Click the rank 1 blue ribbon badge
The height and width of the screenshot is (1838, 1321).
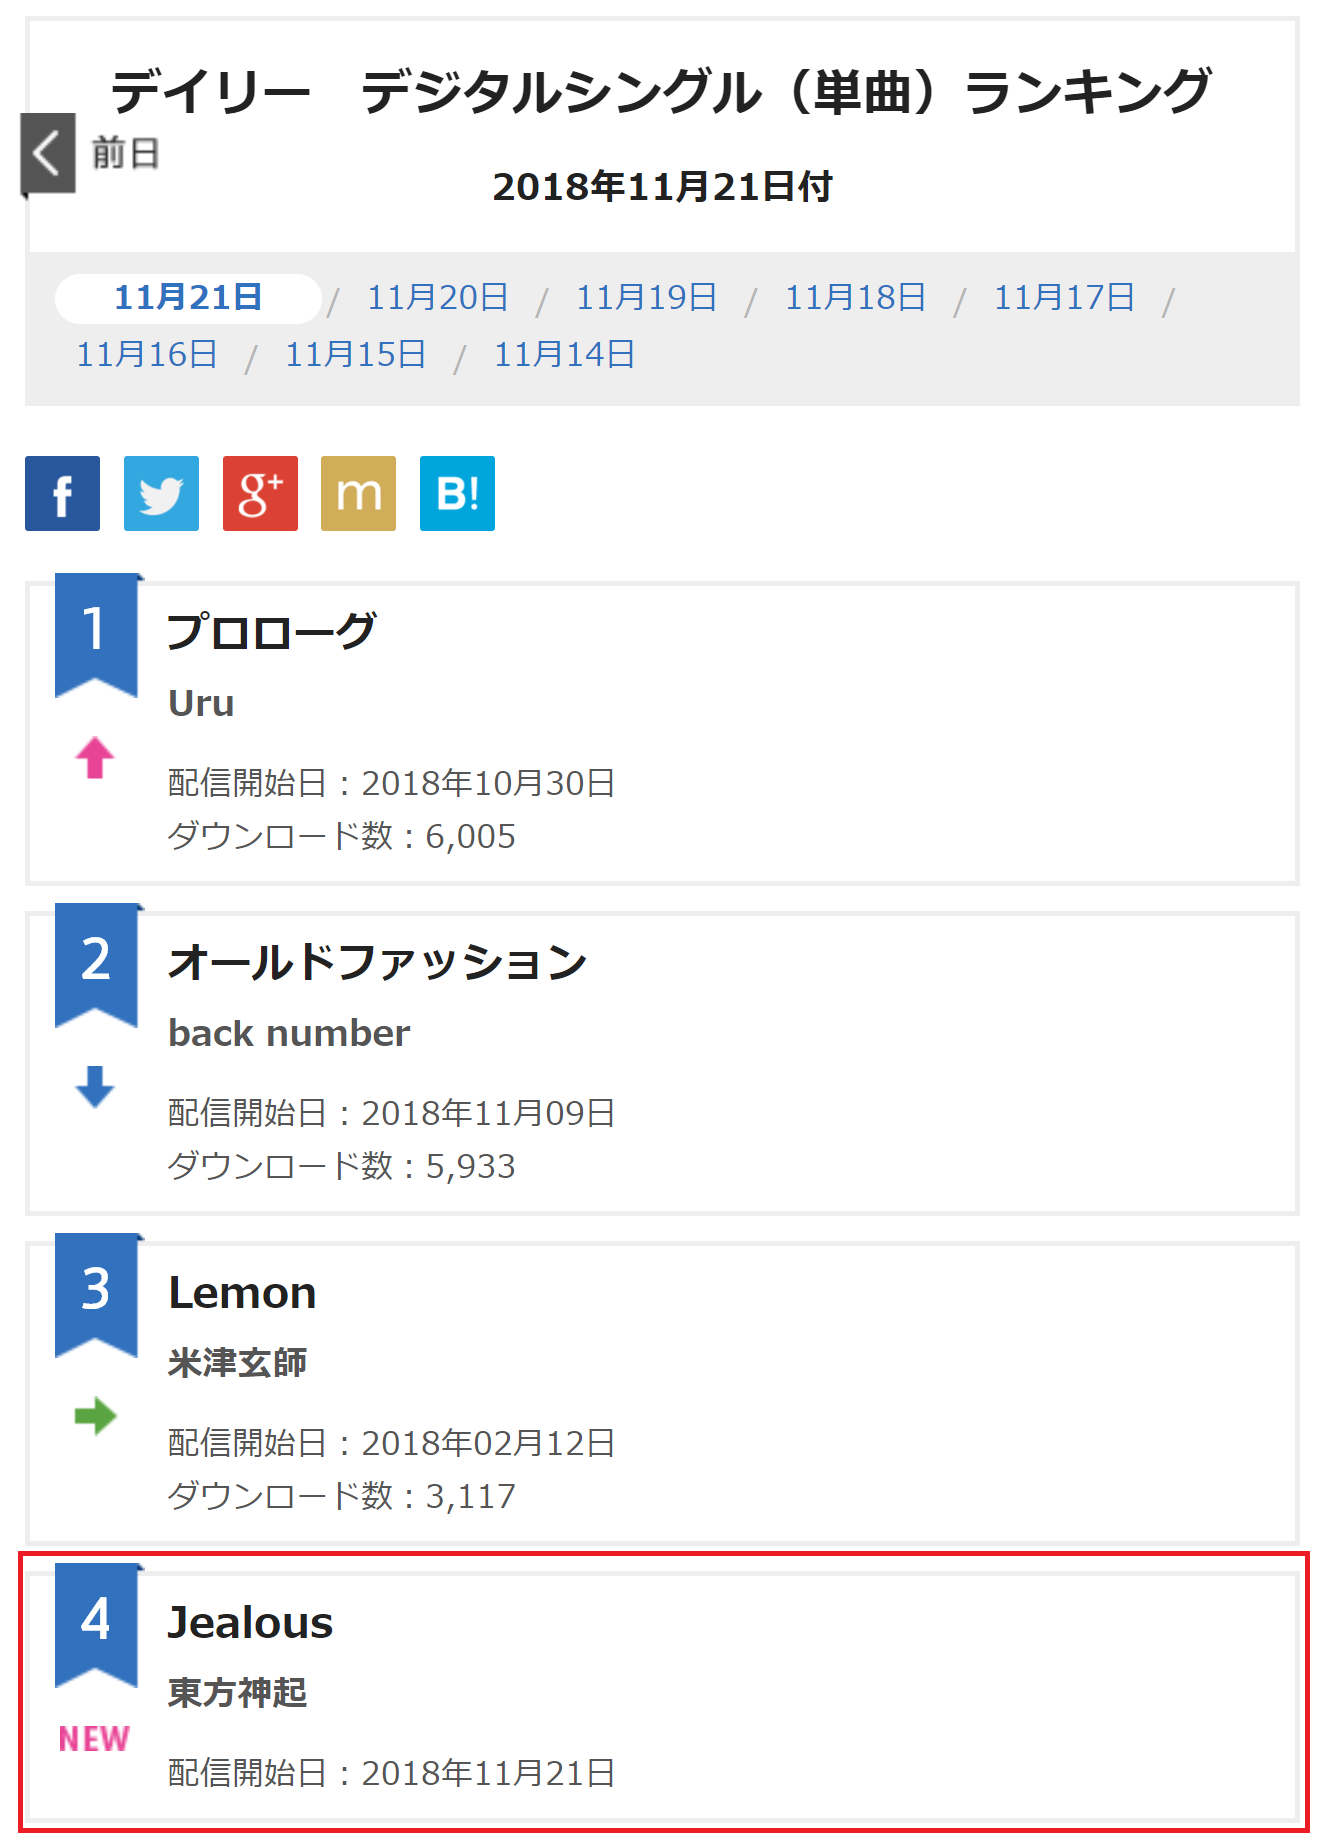tap(95, 631)
